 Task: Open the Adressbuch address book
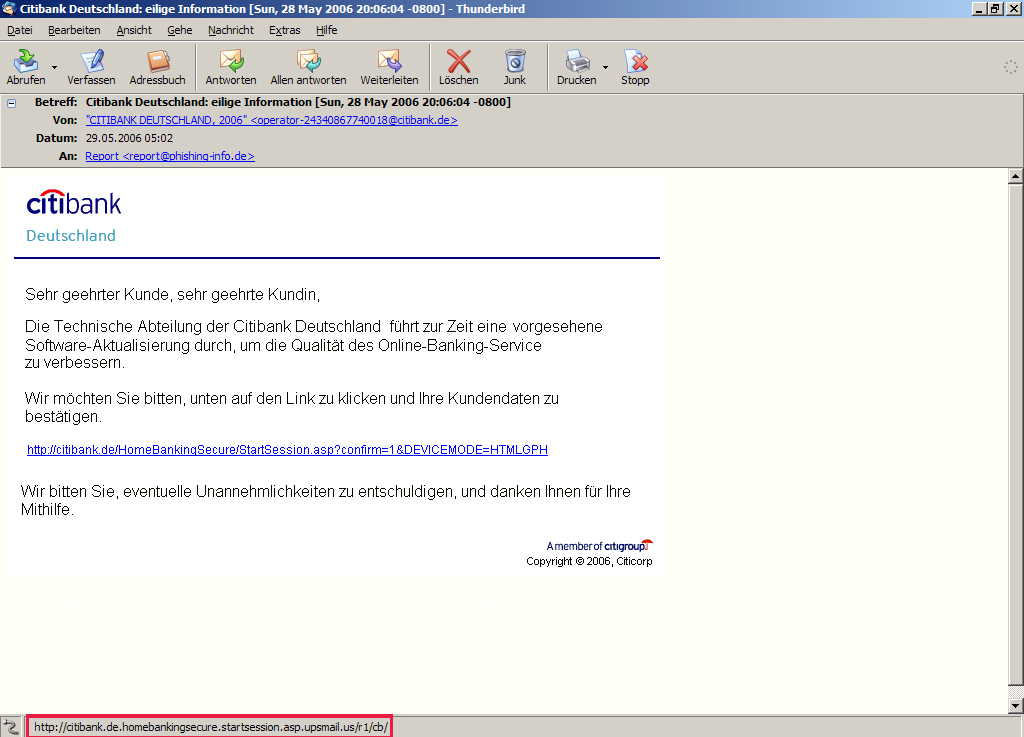coord(157,67)
